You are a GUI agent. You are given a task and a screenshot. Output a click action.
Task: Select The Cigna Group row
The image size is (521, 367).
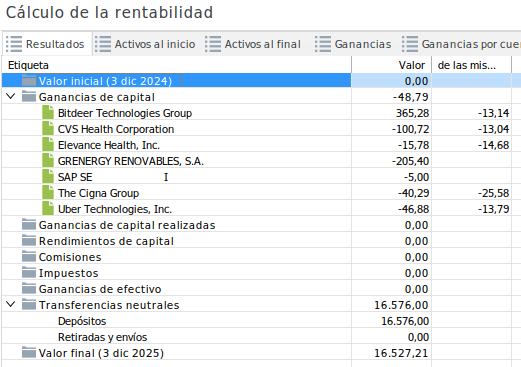tap(261, 193)
